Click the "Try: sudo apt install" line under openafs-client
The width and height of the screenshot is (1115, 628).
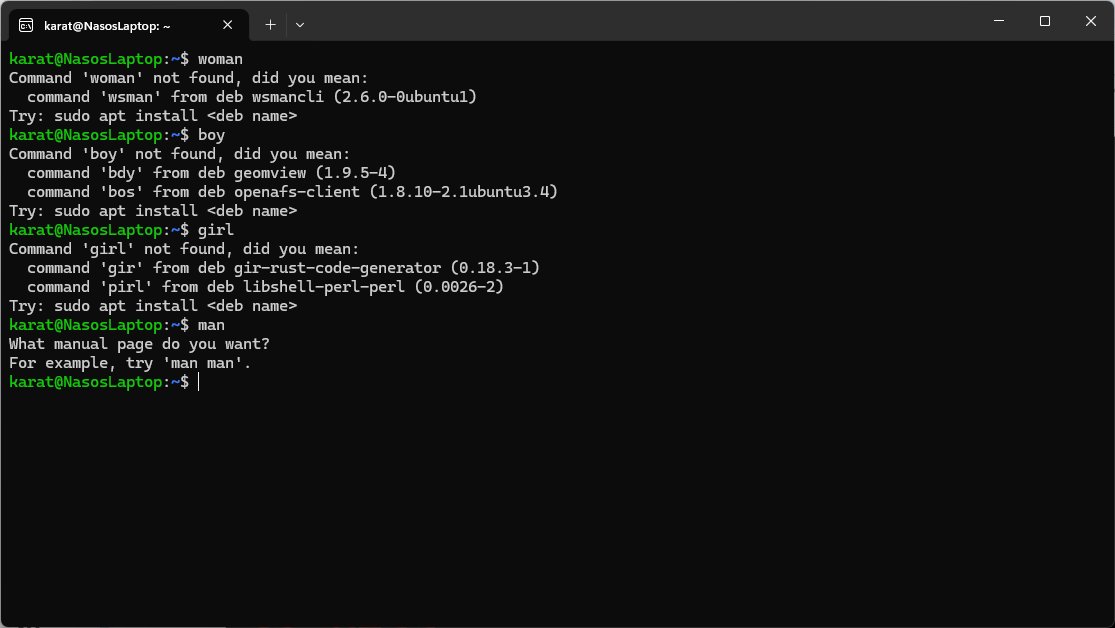pos(153,211)
